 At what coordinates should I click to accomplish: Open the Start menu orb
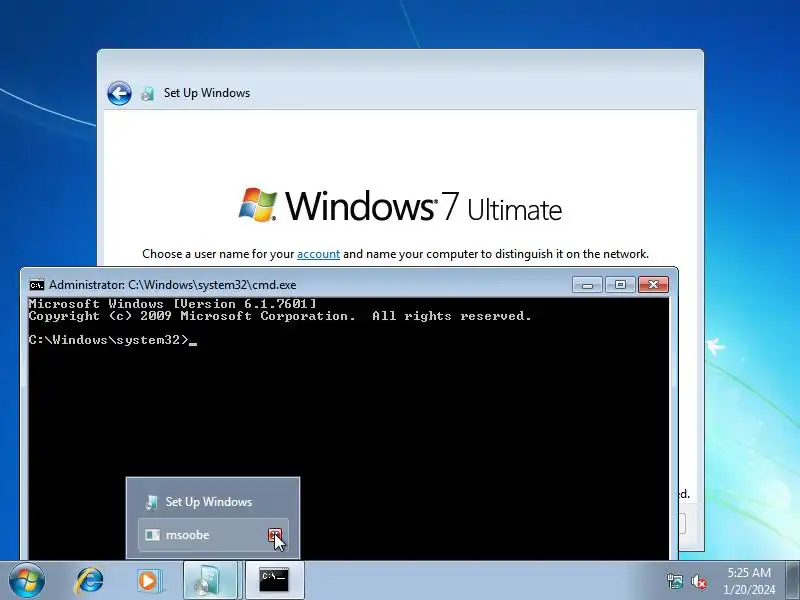pyautogui.click(x=27, y=581)
